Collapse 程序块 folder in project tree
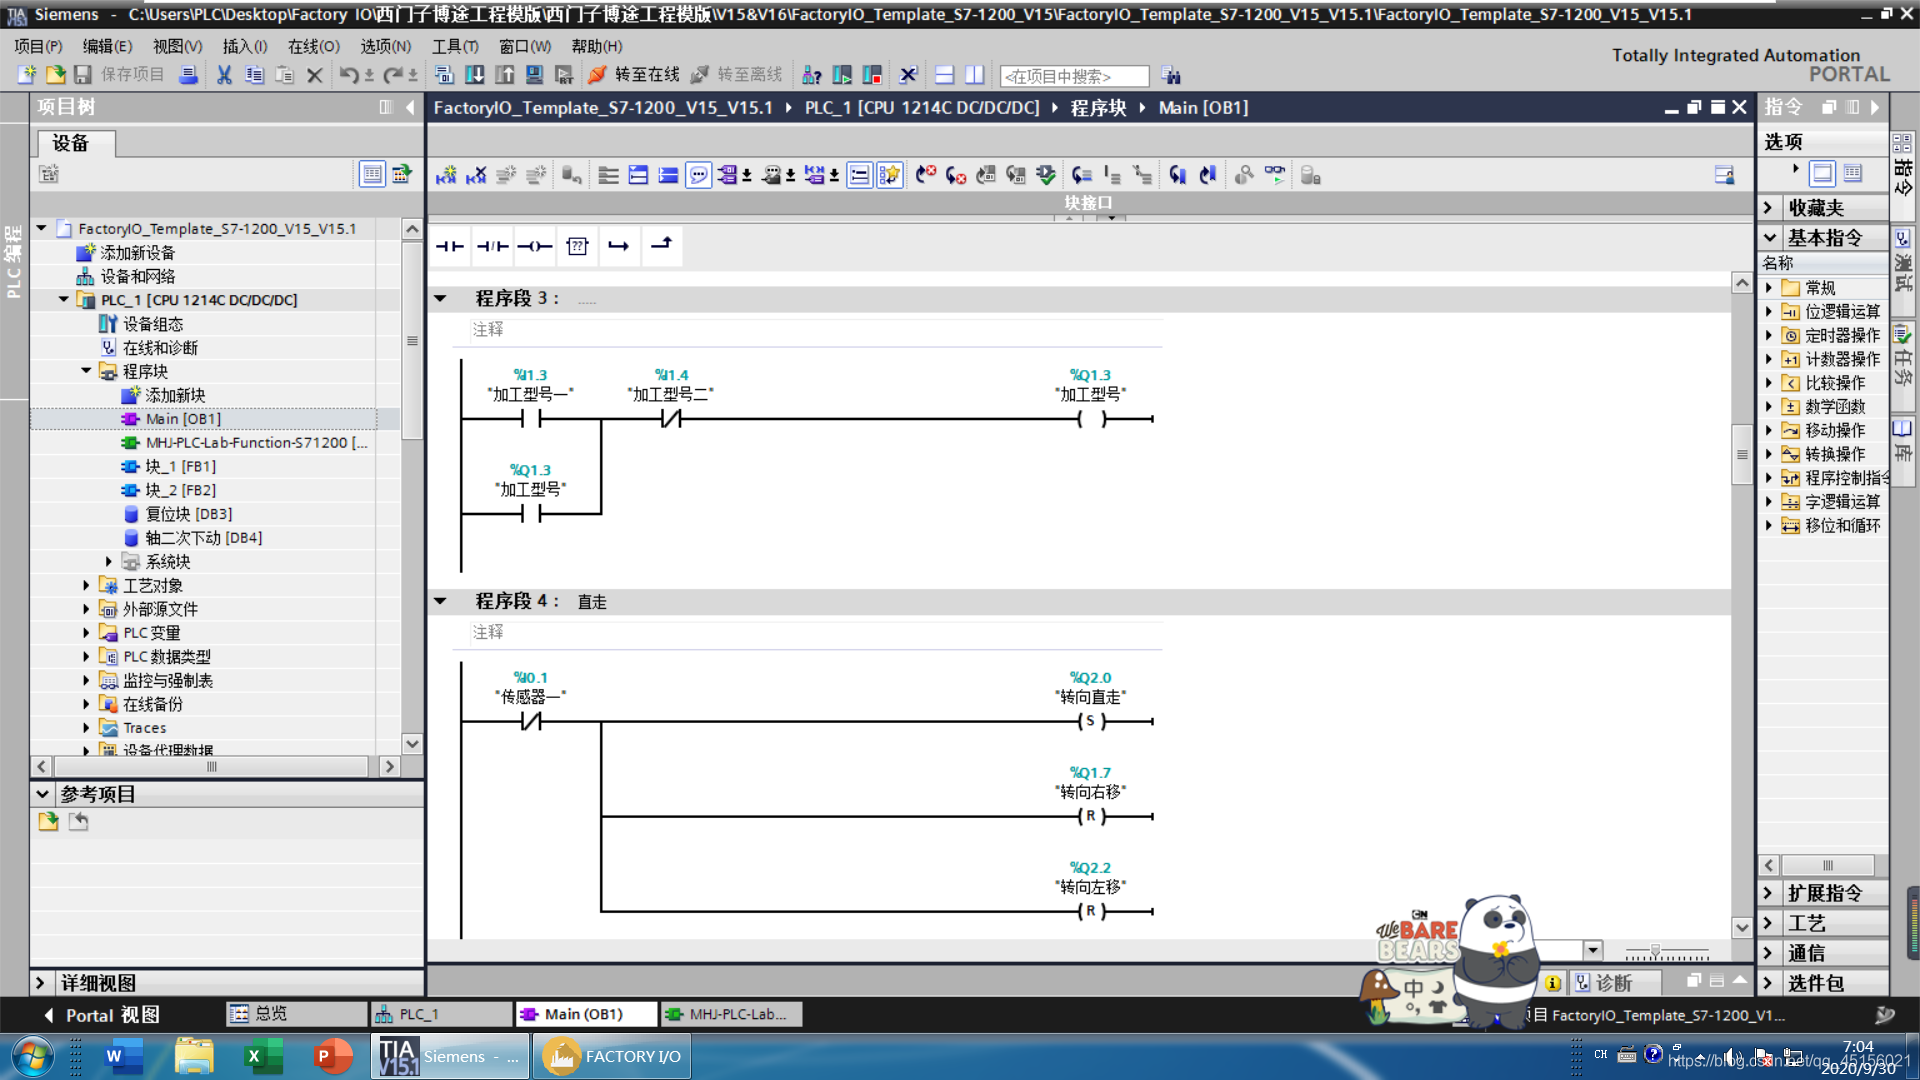The height and width of the screenshot is (1080, 1920). click(86, 371)
